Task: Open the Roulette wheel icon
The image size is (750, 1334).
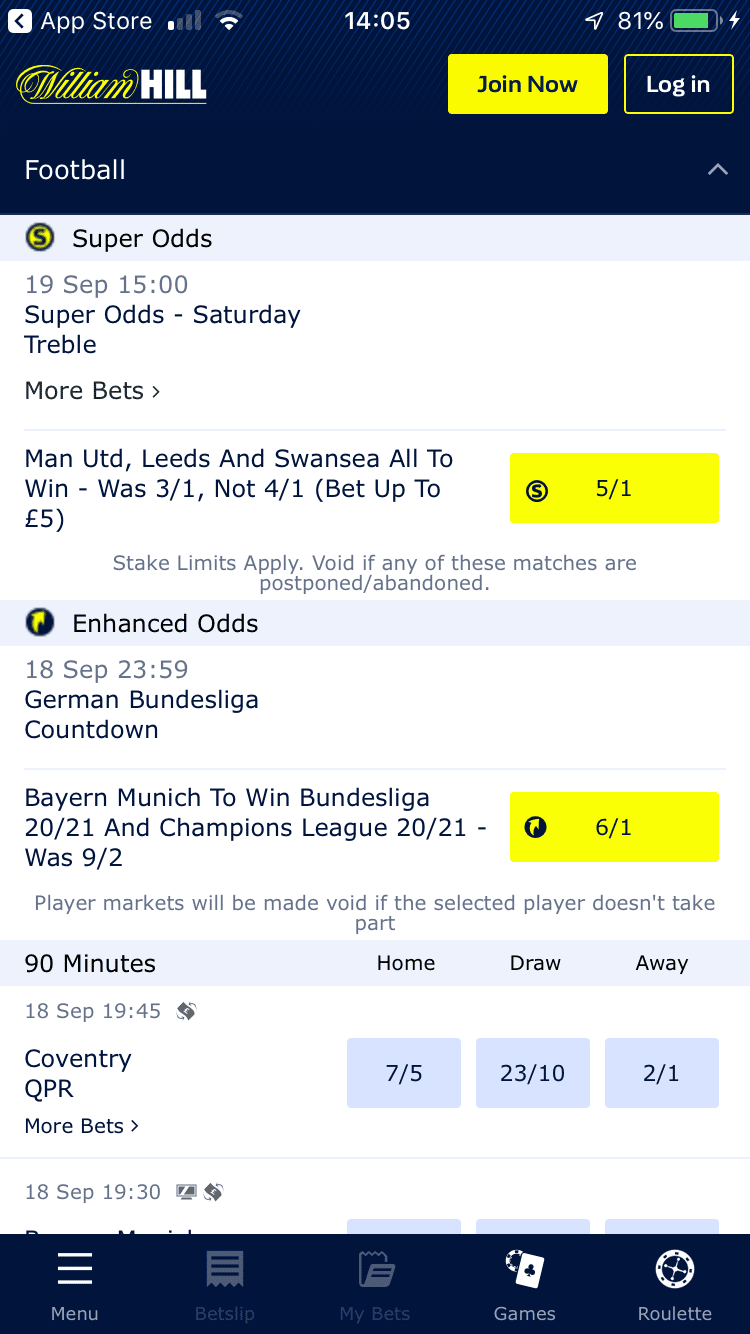Action: (675, 1269)
